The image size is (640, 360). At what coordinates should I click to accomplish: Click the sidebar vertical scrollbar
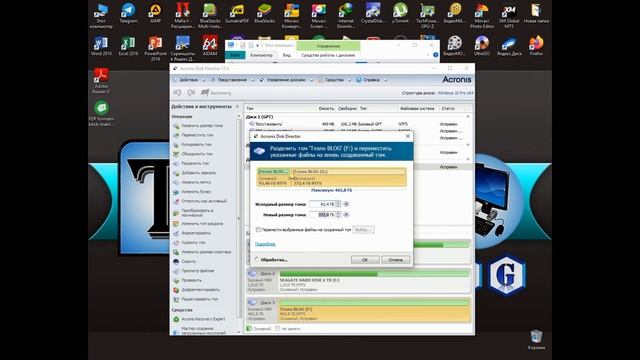point(239,218)
